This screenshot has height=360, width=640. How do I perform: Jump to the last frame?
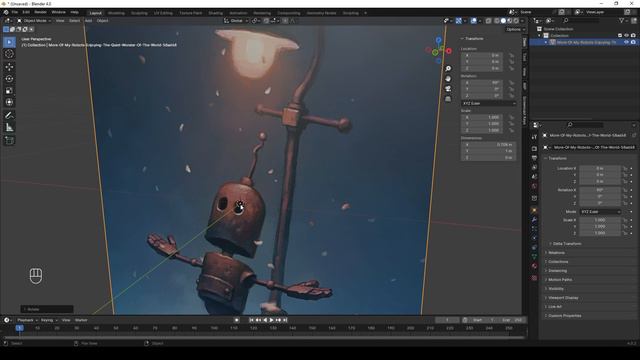tap(285, 320)
